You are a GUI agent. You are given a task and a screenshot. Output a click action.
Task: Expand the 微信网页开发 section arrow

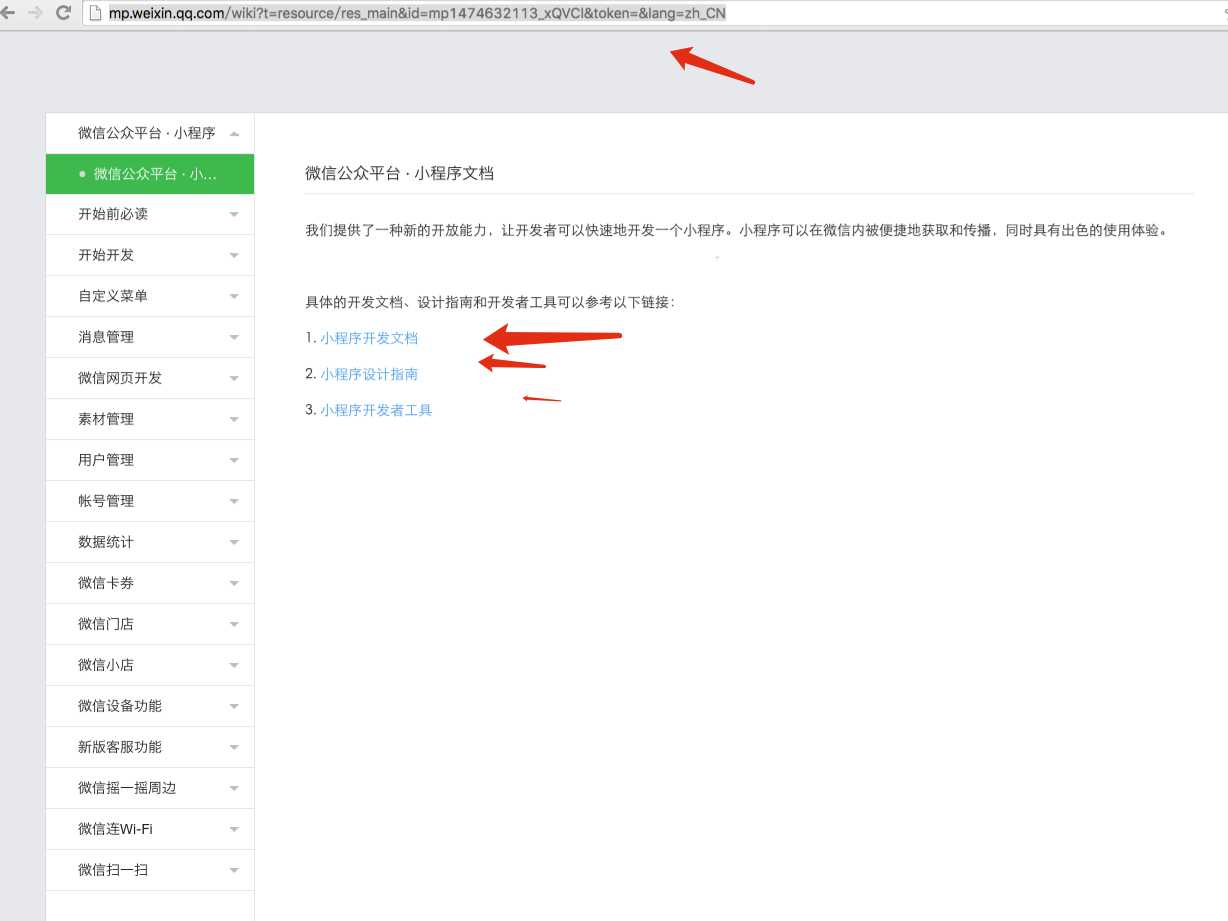tap(234, 378)
